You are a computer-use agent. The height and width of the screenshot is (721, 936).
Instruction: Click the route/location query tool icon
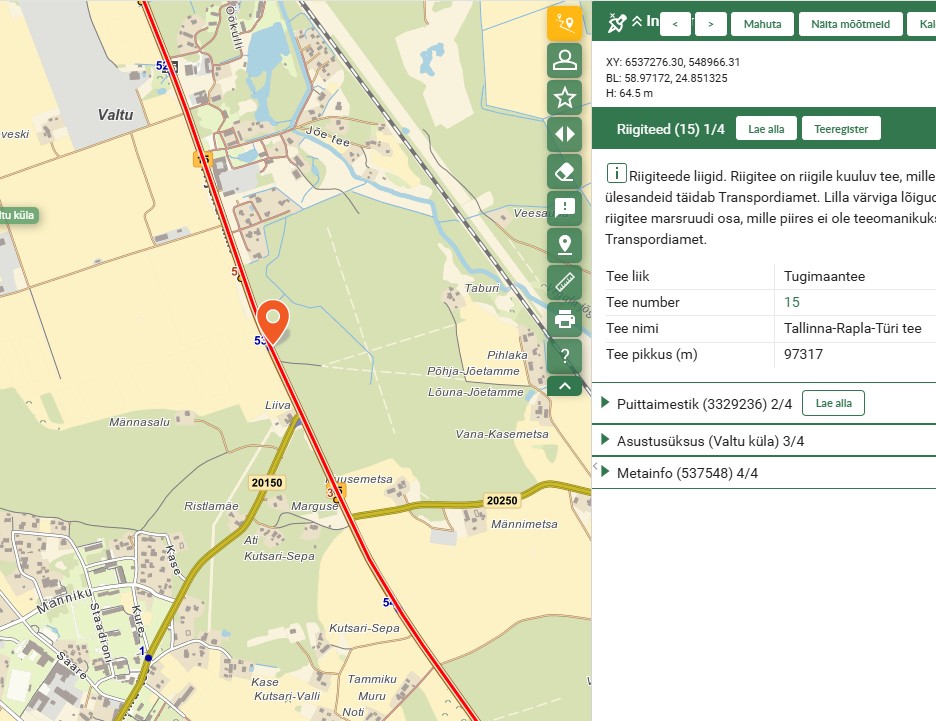click(x=564, y=23)
